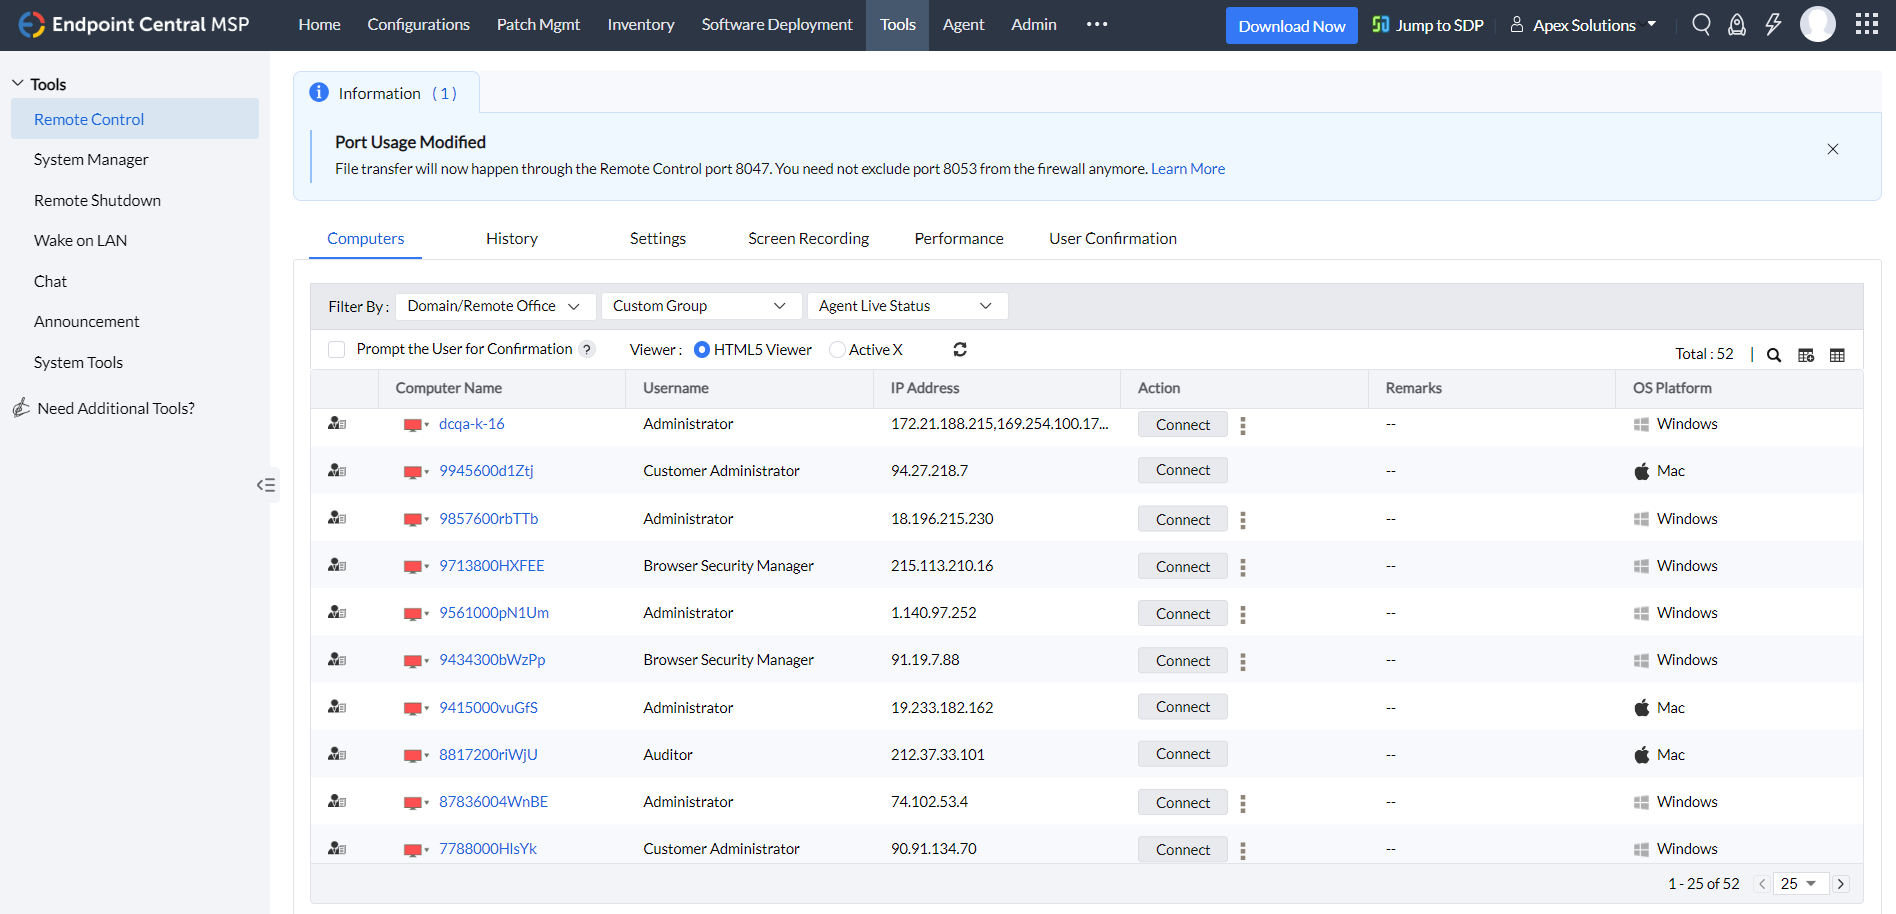The width and height of the screenshot is (1896, 914).
Task: Open status dropdown for 9857600rbTTb
Action: pos(427,520)
